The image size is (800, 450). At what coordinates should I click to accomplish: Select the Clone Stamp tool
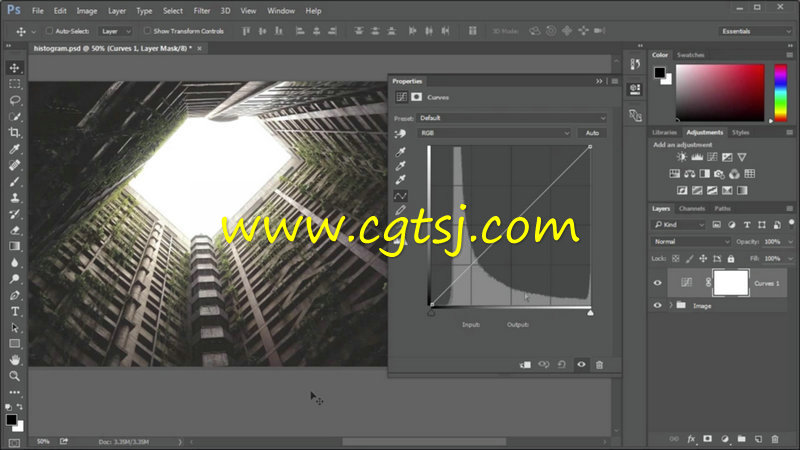(14, 198)
